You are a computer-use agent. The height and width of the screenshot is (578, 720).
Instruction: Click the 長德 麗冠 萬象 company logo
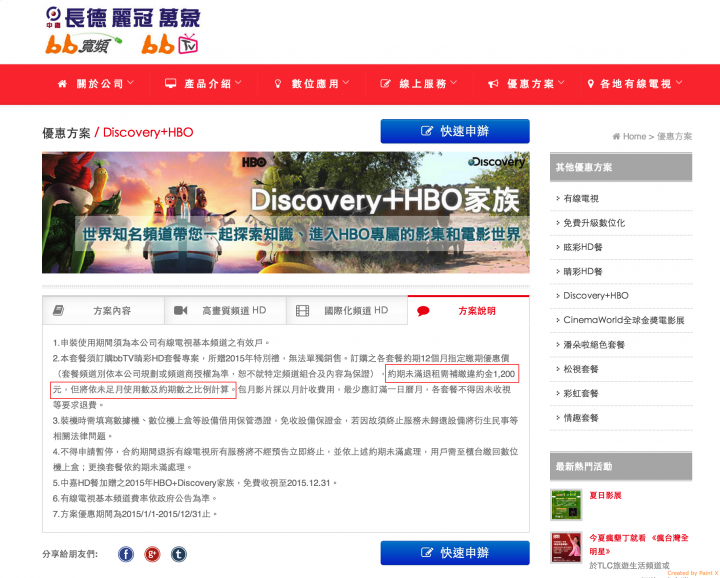[123, 17]
